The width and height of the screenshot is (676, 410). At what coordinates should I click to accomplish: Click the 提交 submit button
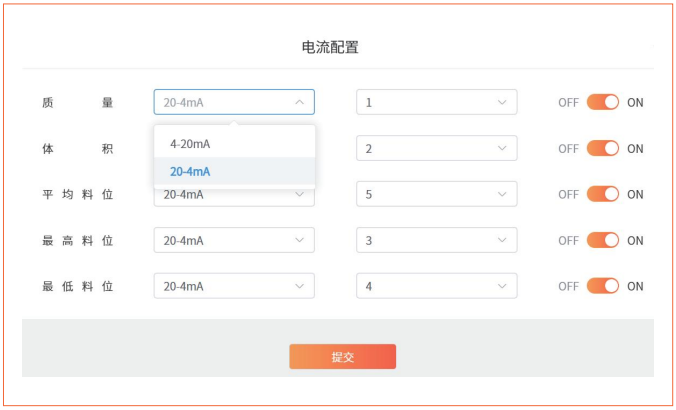(342, 357)
